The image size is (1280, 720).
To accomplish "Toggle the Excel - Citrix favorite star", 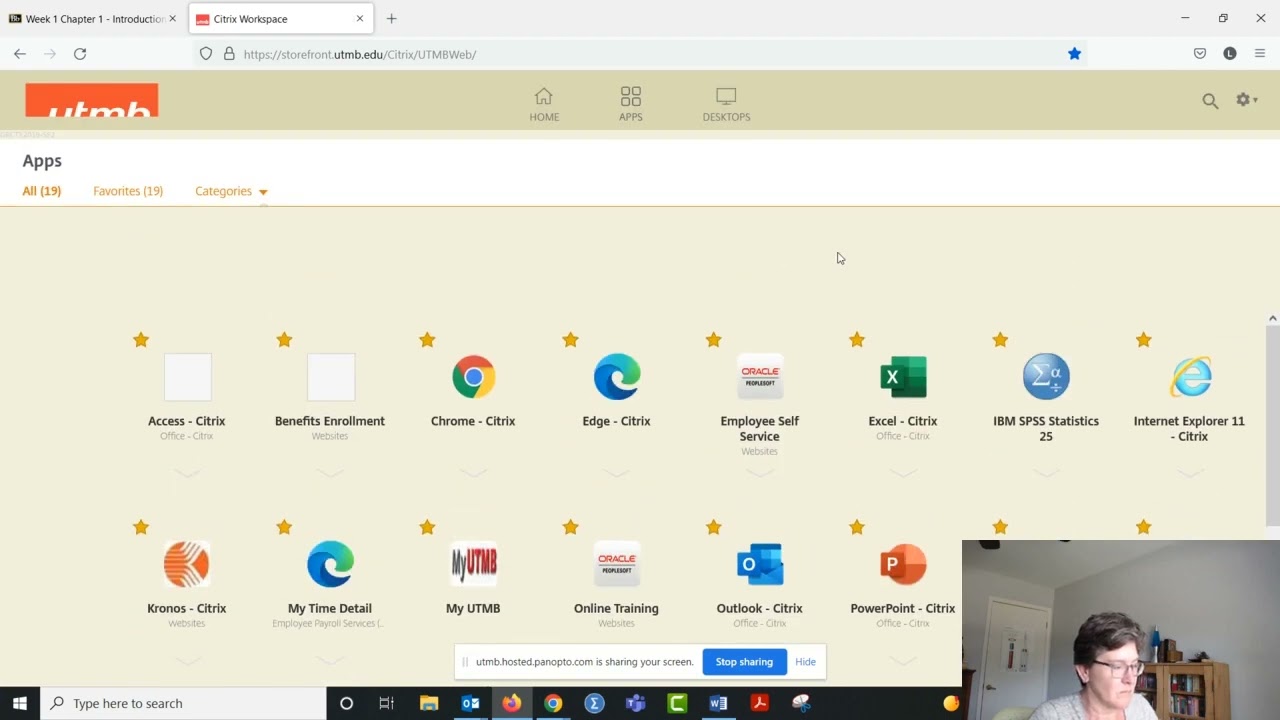I will 857,340.
